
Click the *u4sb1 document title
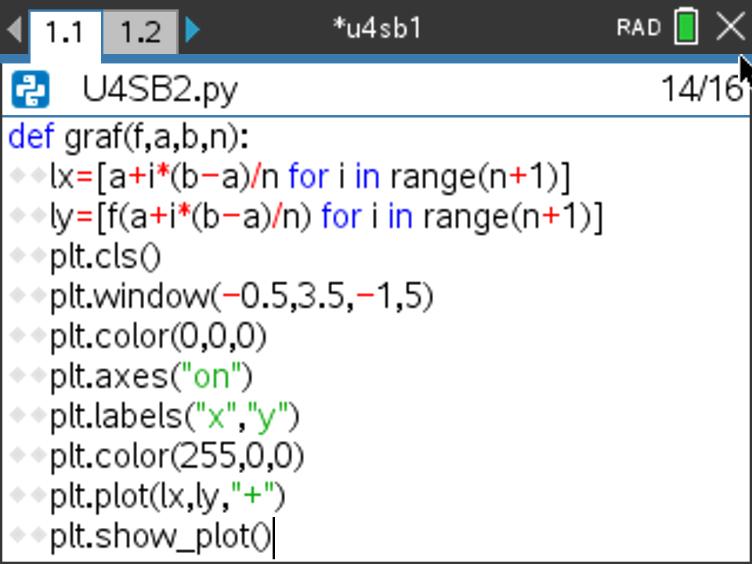[x=377, y=28]
